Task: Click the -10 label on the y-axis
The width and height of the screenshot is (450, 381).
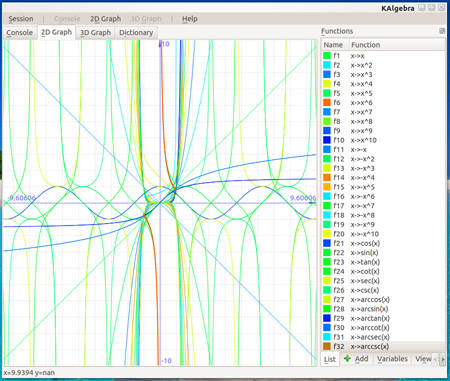Action: pos(166,361)
